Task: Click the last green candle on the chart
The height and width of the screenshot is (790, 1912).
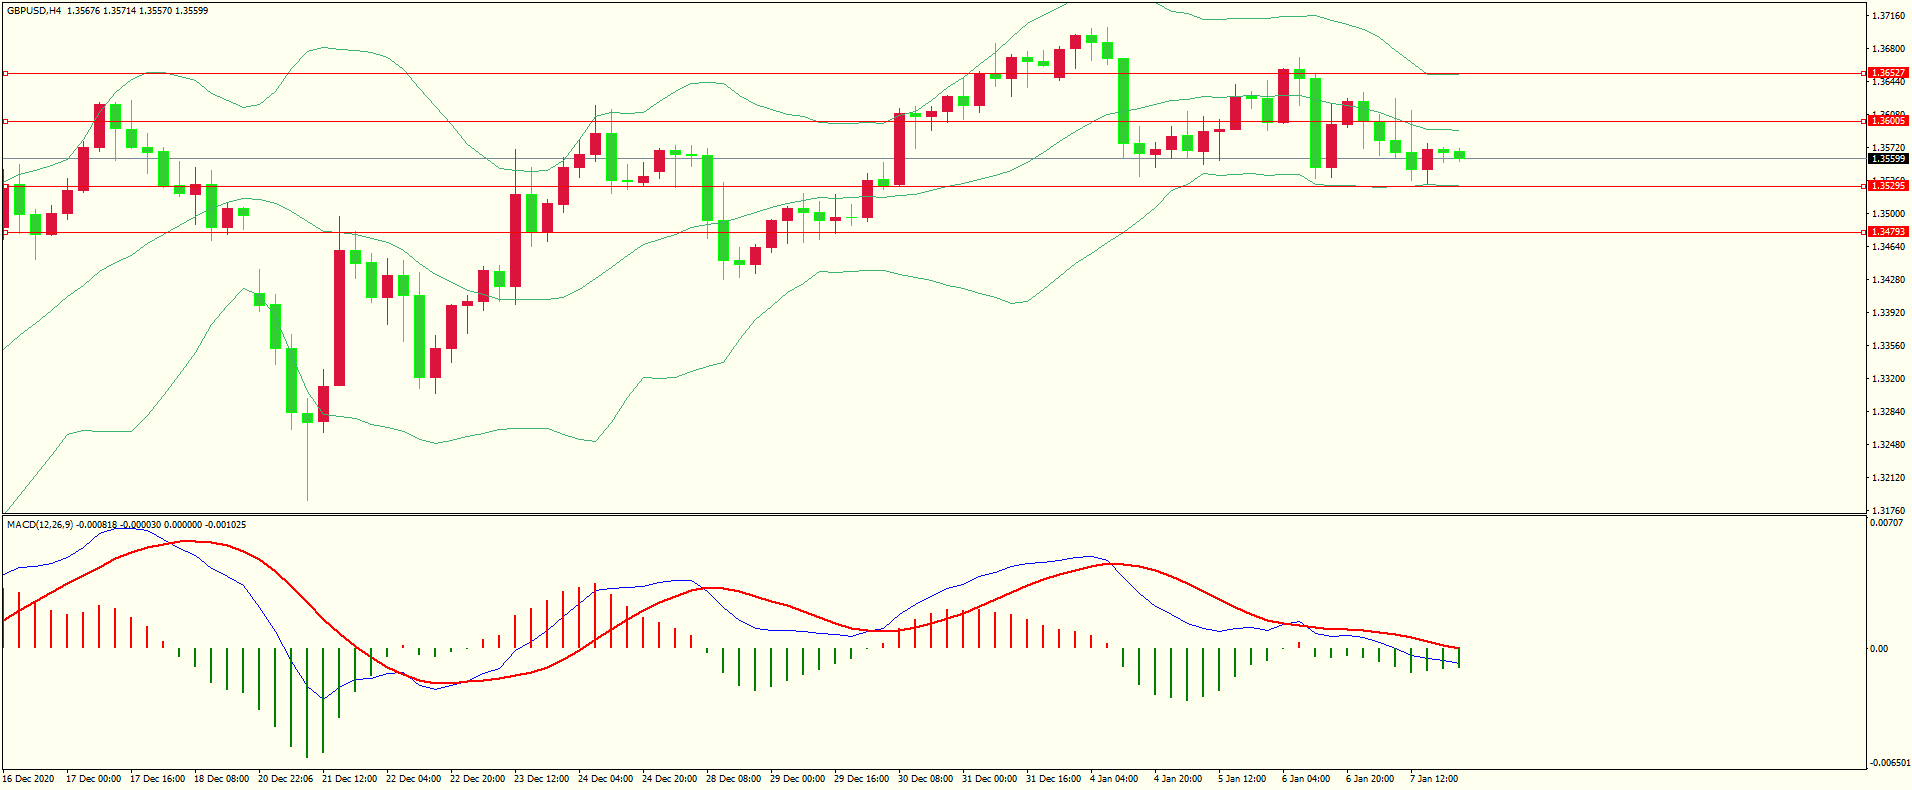Action: (x=1460, y=155)
